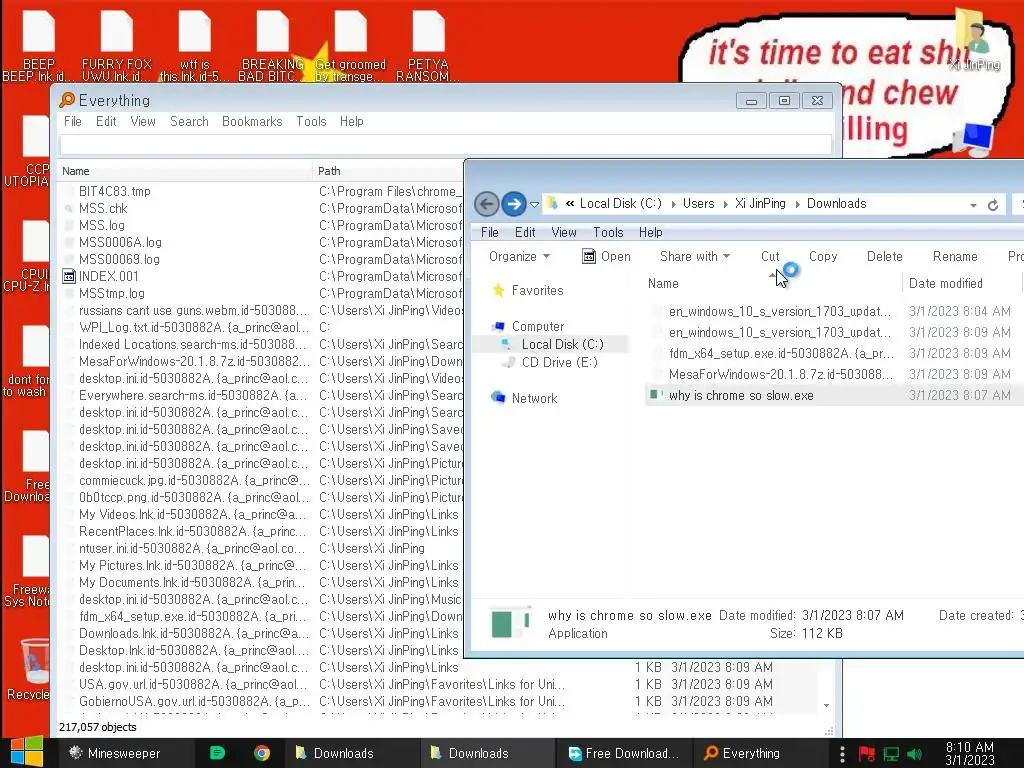The width and height of the screenshot is (1024, 768).
Task: Select BIT4C83.tmp in Everything results
Action: click(x=114, y=191)
